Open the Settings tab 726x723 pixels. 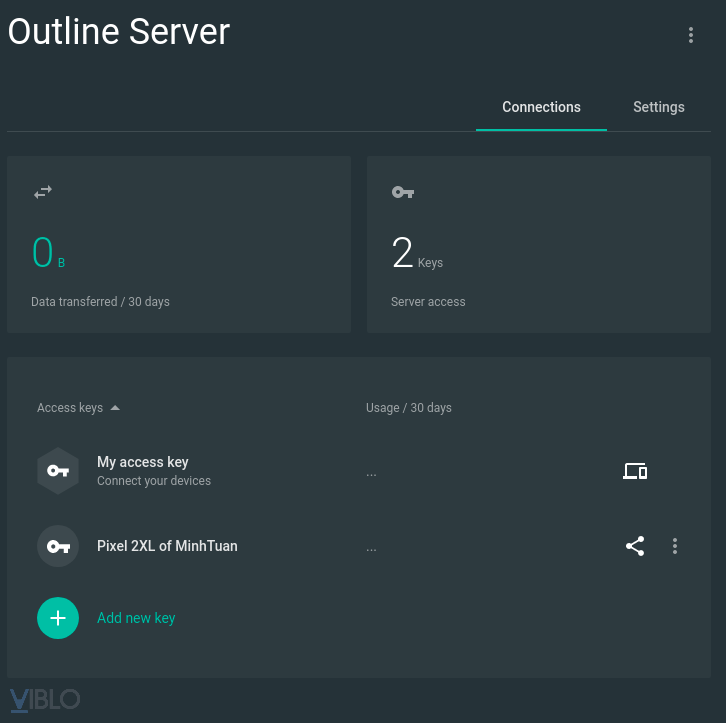pos(658,107)
